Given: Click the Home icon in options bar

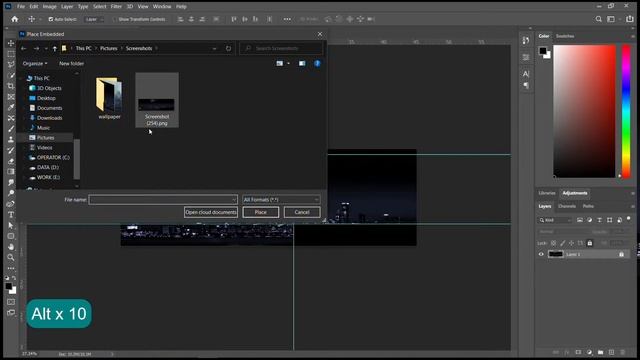Looking at the screenshot, I should 15,19.
